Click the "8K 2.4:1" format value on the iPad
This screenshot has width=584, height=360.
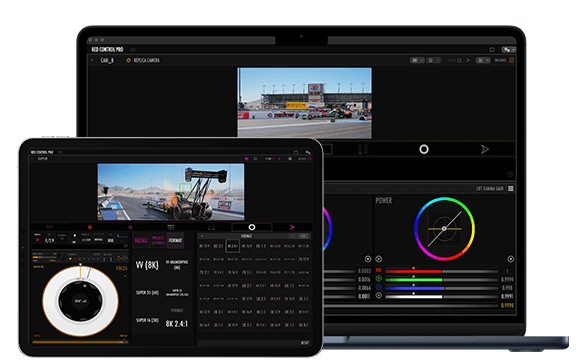[x=177, y=324]
